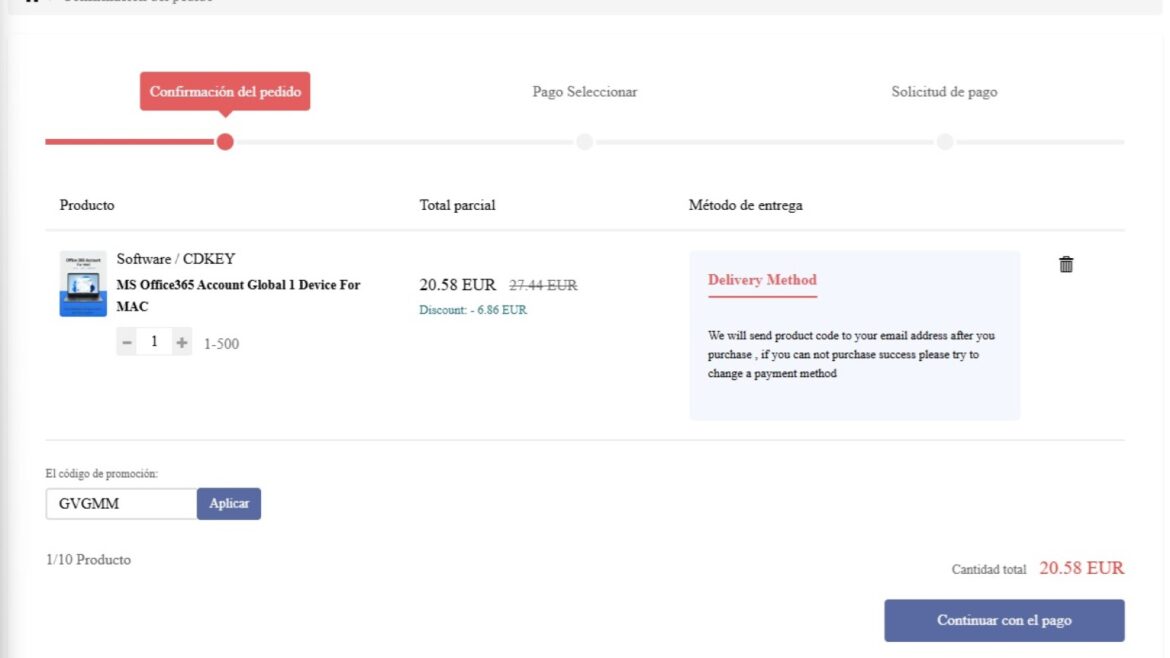Image resolution: width=1170 pixels, height=658 pixels.
Task: Click the middle gray progress dot
Action: coord(584,142)
